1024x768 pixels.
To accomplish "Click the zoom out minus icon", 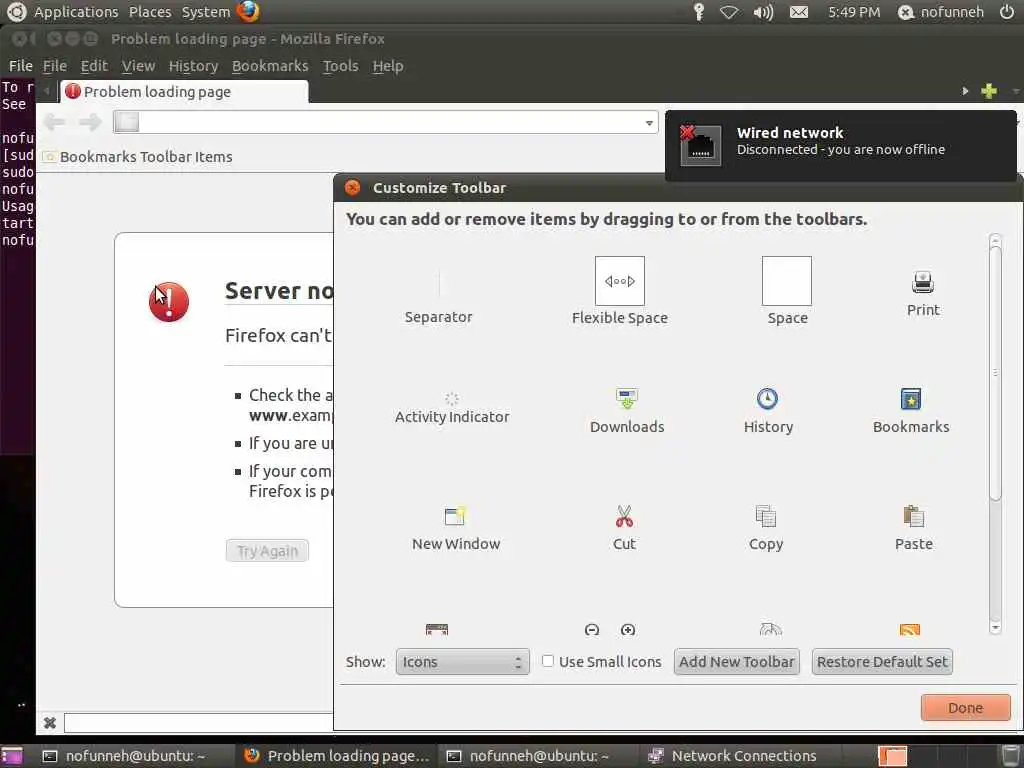I will coord(592,630).
